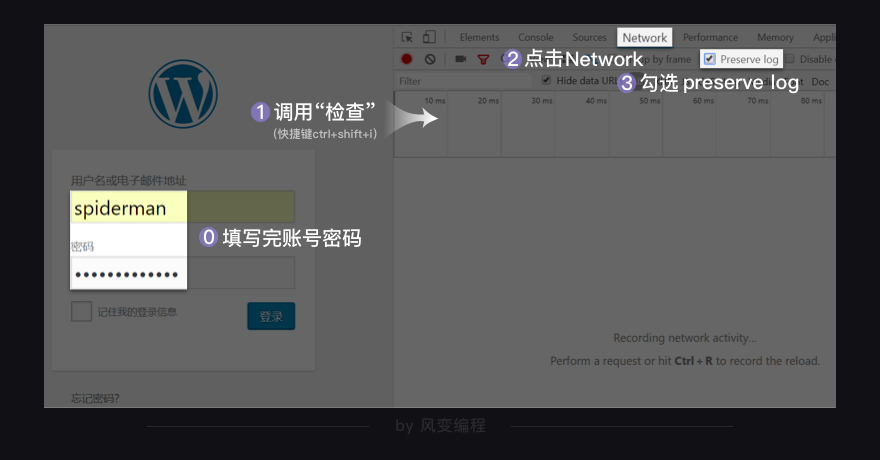The image size is (880, 460).
Task: Uncheck the Preserve log checkbox
Action: point(710,59)
